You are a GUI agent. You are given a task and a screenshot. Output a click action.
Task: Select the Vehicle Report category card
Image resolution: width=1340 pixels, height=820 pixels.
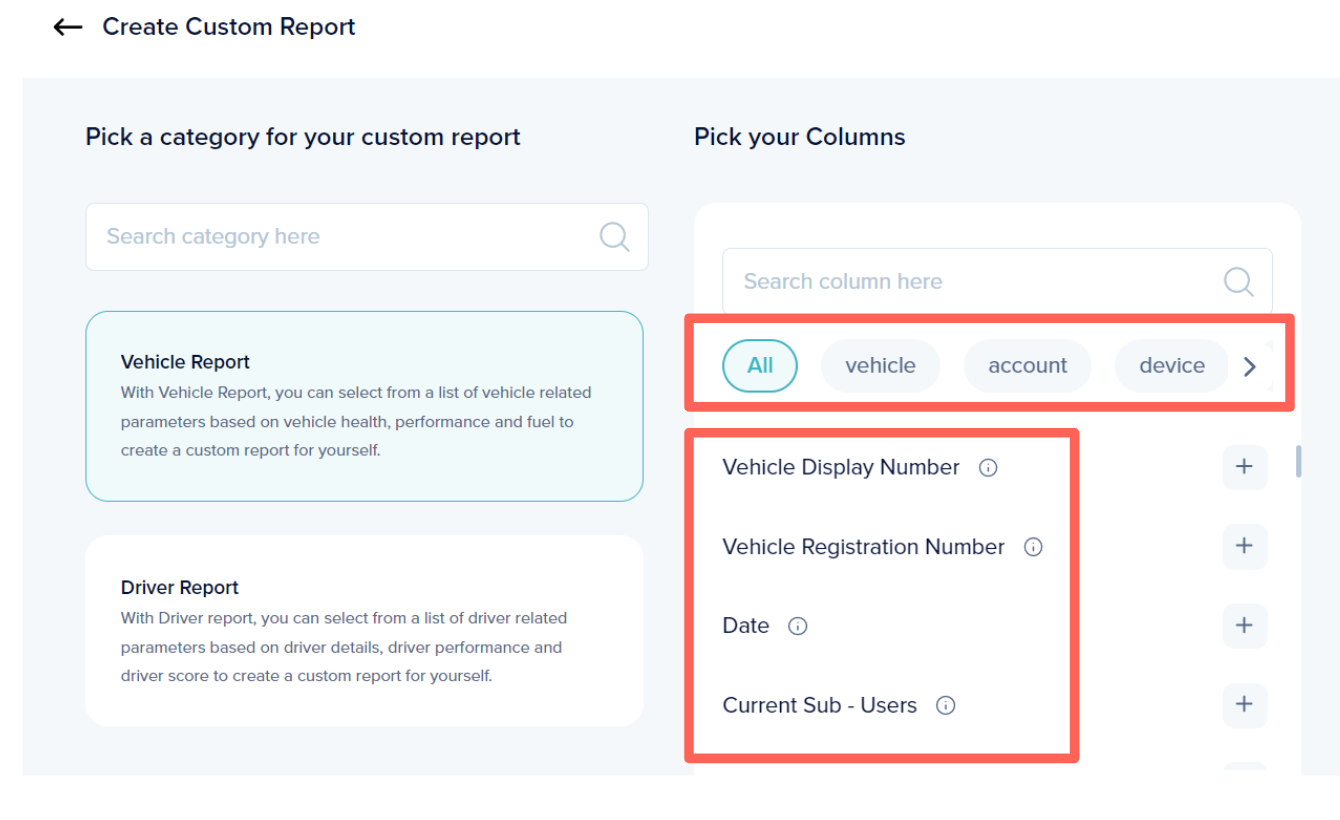click(364, 406)
